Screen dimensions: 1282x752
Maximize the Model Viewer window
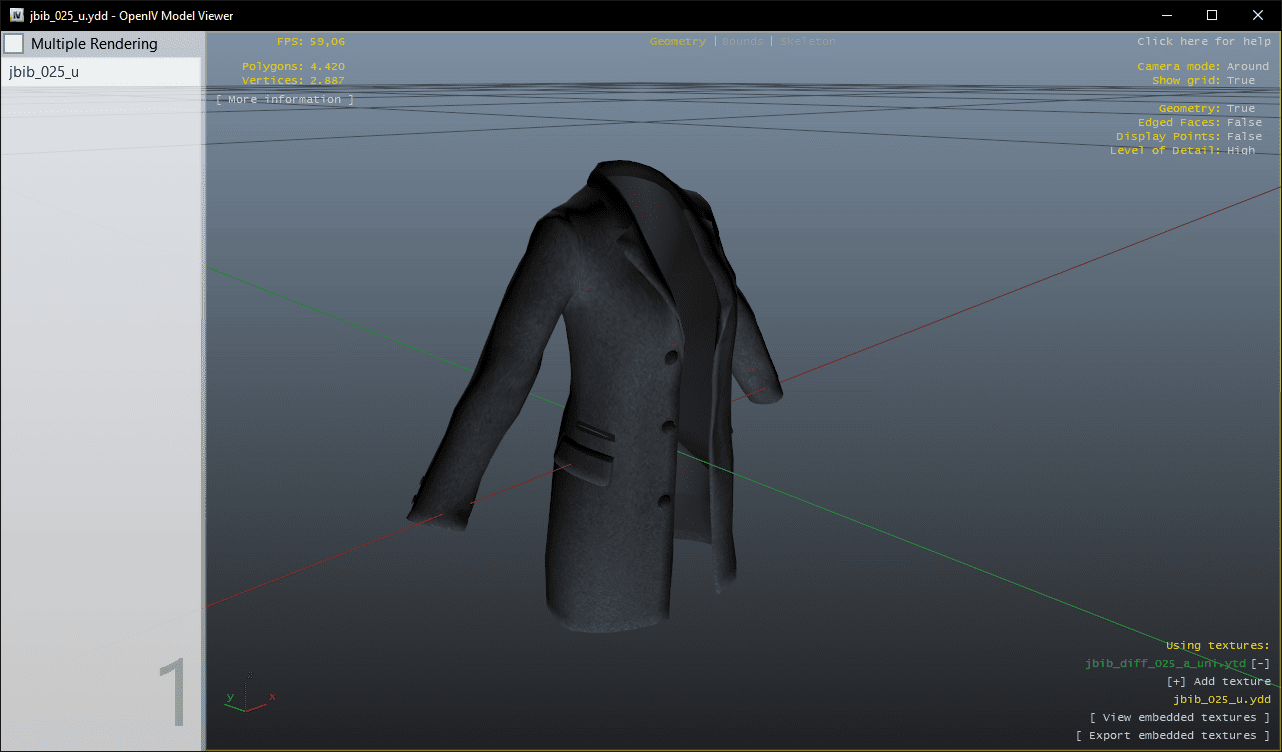(1211, 15)
